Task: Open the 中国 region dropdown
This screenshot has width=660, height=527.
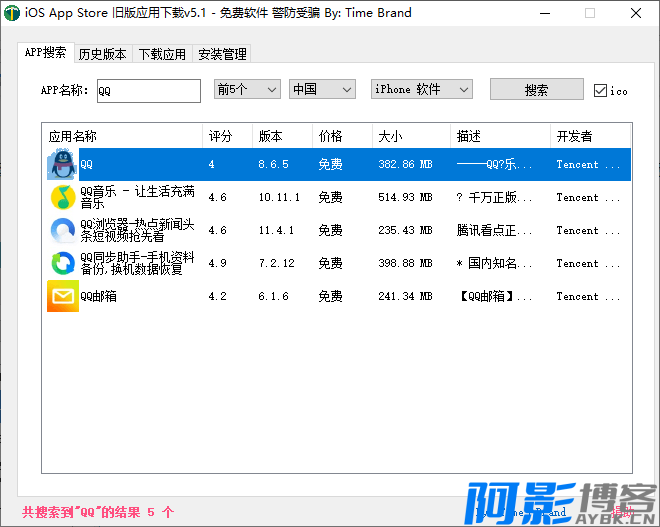Action: coord(322,89)
